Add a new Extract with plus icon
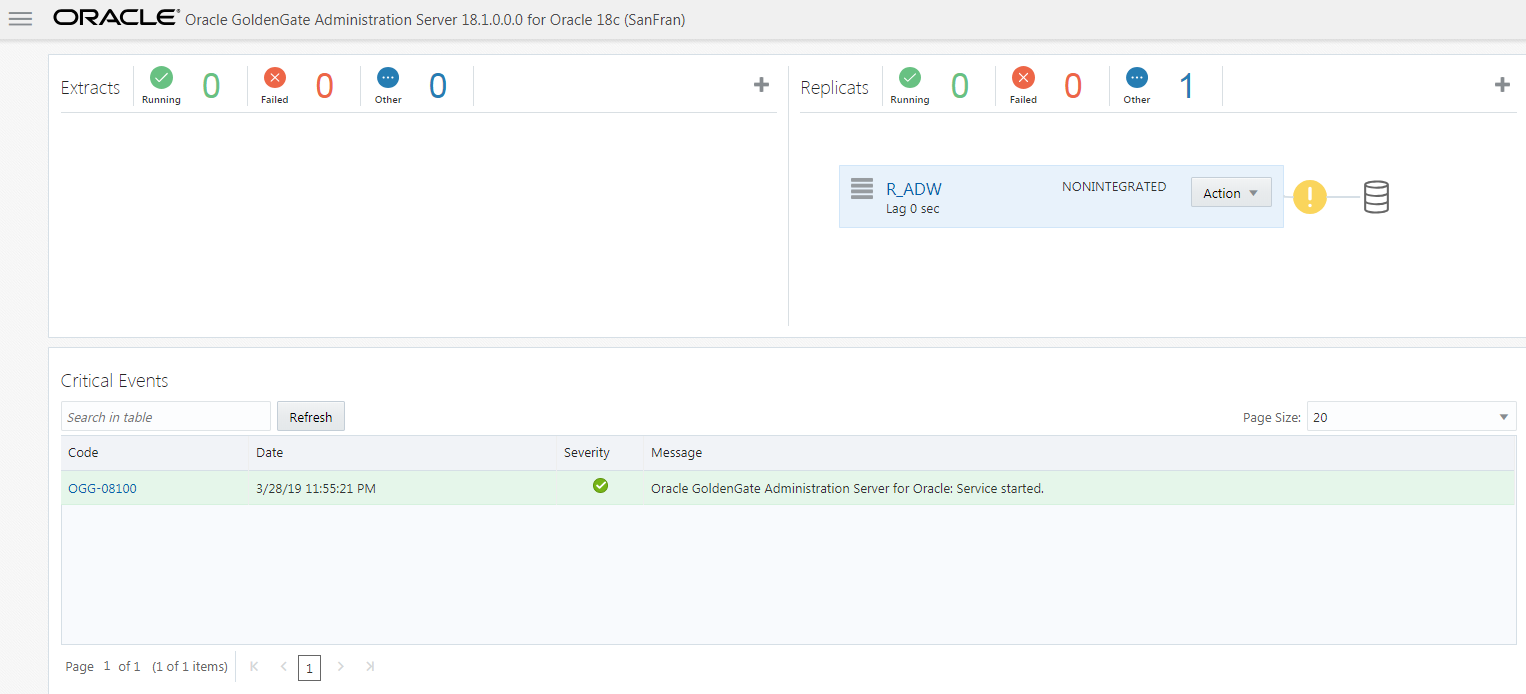Viewport: 1526px width, 694px height. 761,85
